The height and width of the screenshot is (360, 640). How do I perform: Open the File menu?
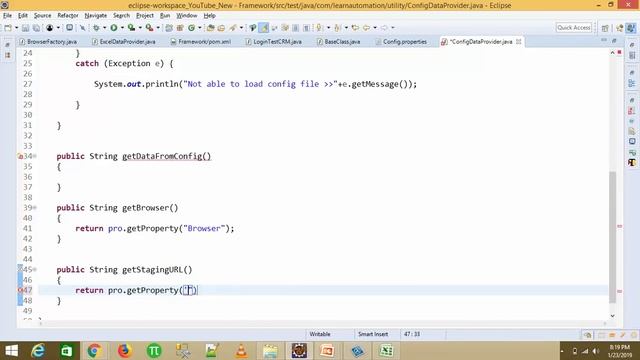click(x=7, y=16)
